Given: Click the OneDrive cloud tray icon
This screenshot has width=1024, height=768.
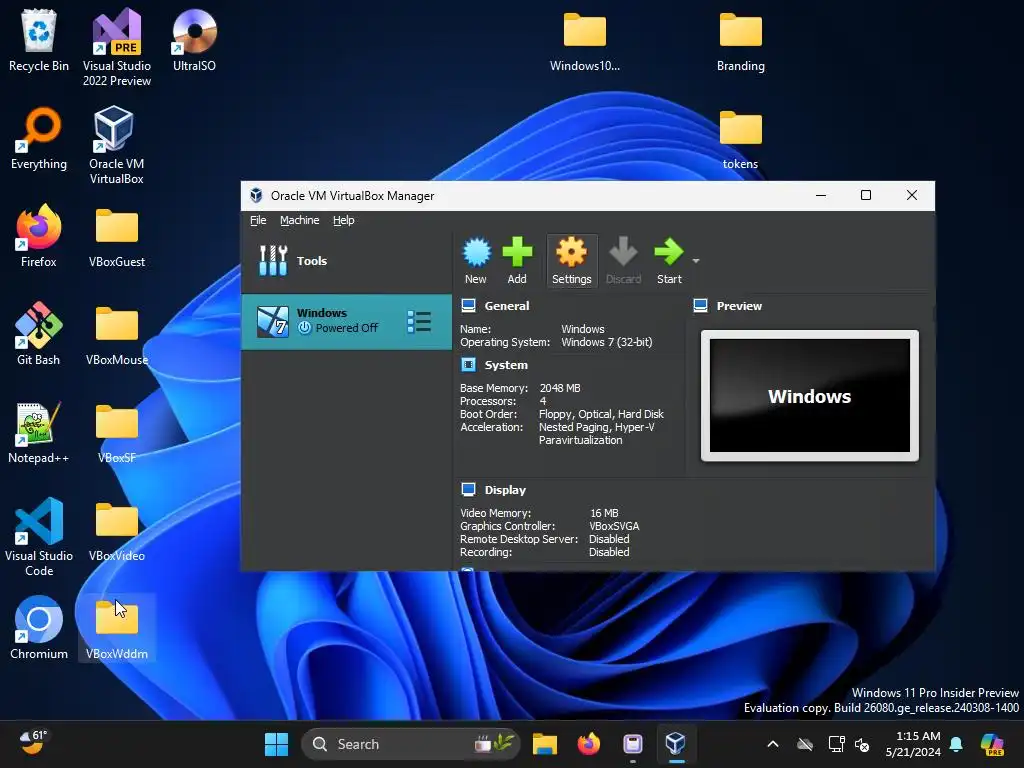Looking at the screenshot, I should click(805, 744).
